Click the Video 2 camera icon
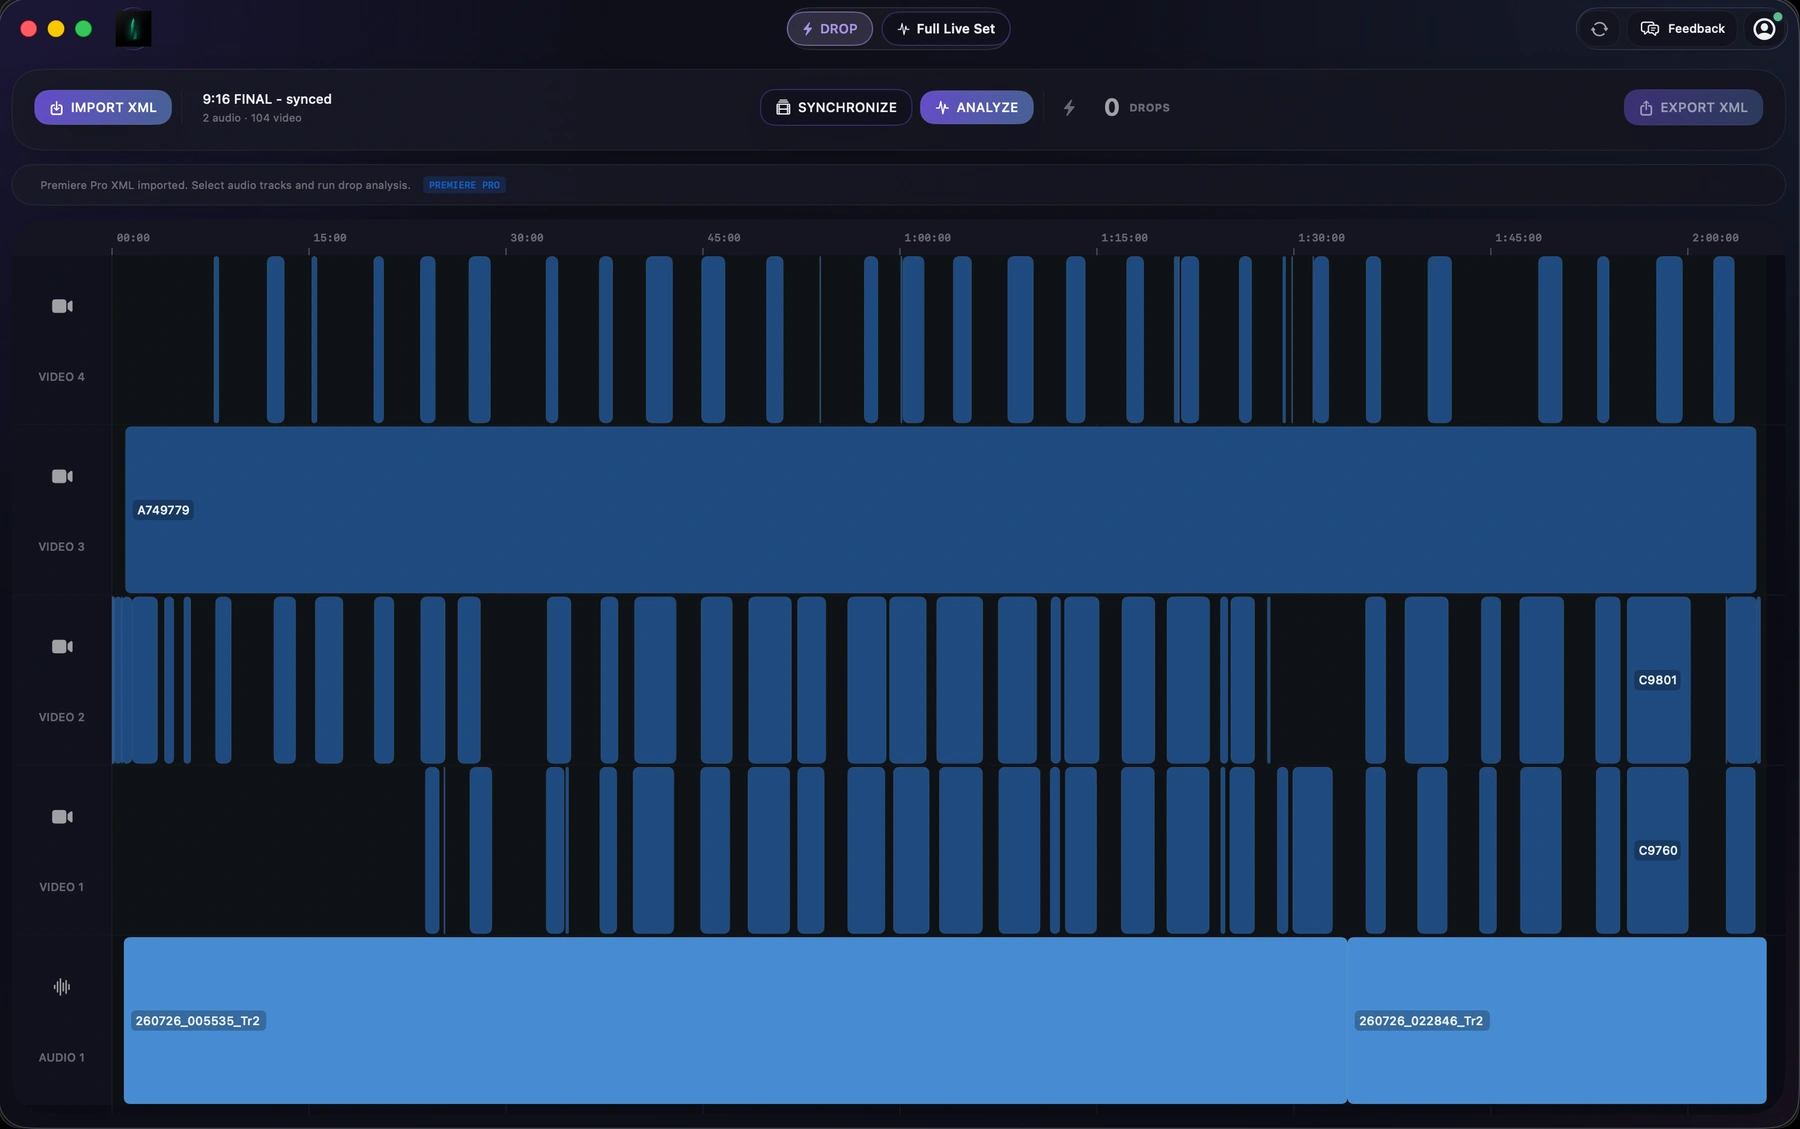Viewport: 1800px width, 1129px height. coord(62,647)
